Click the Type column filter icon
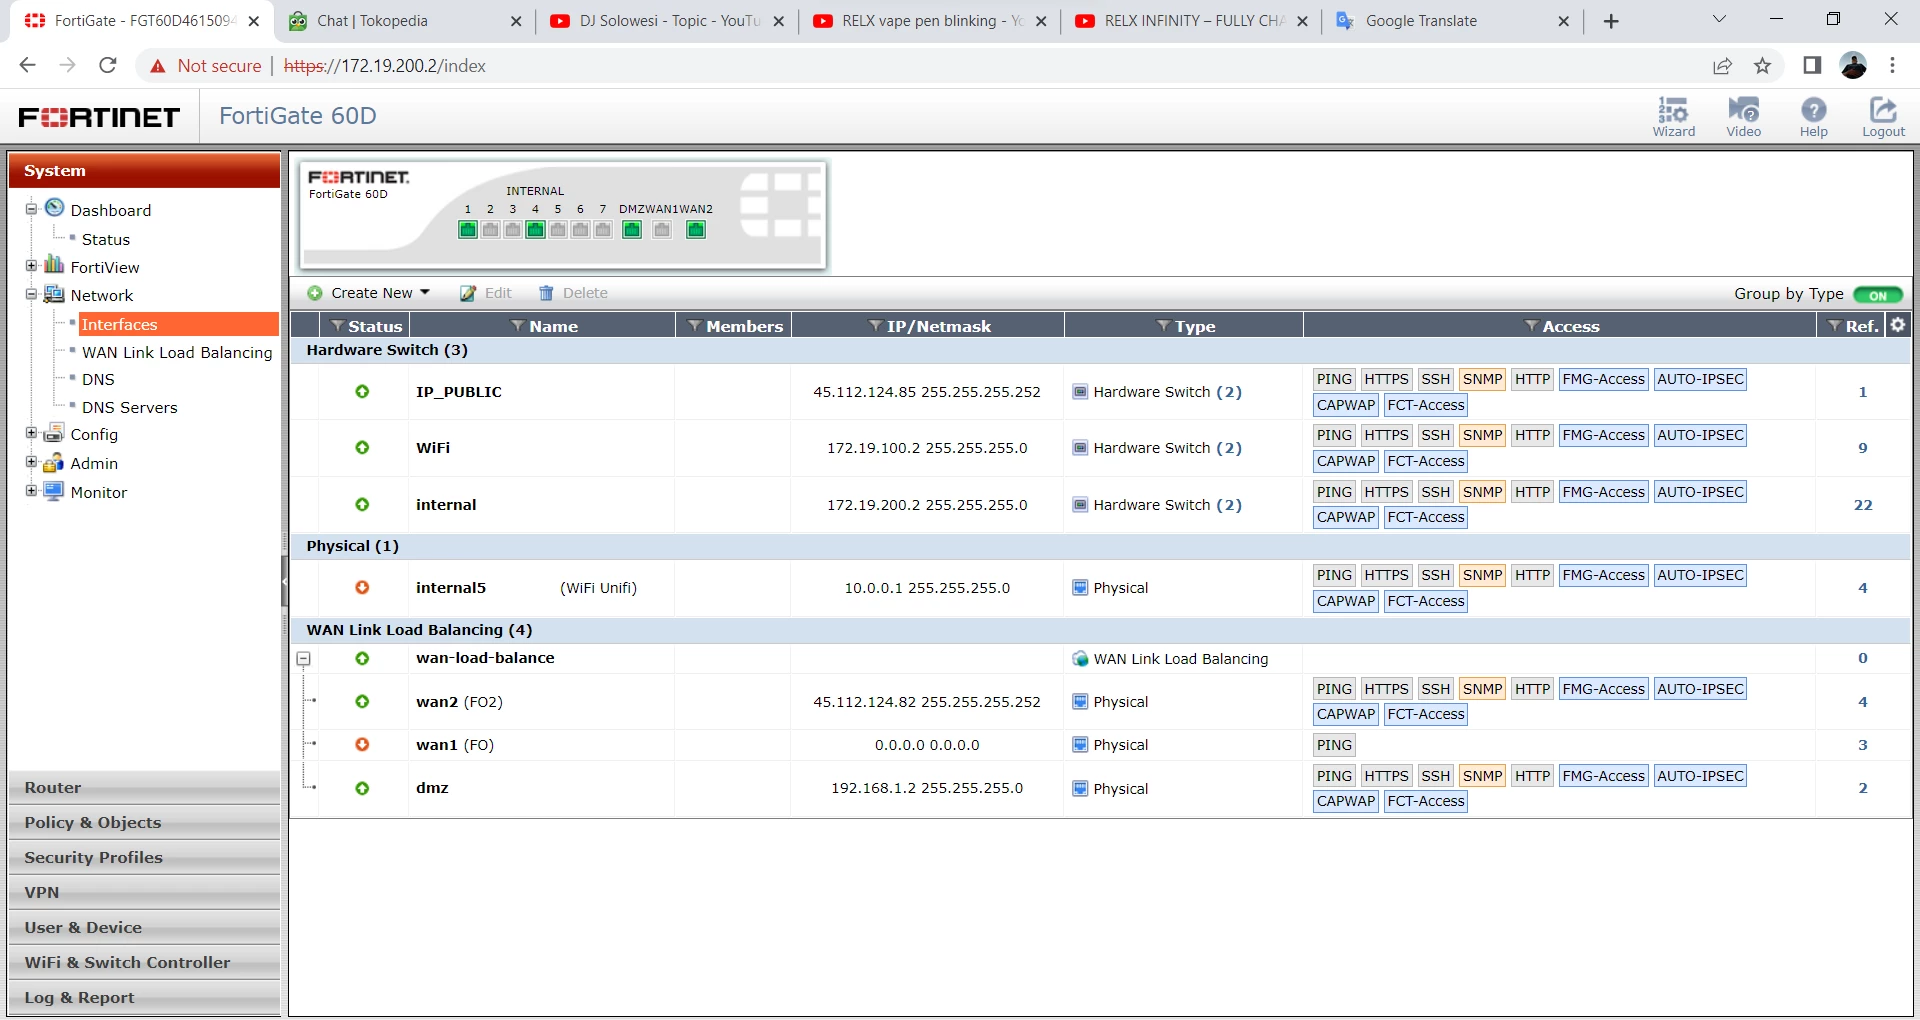The width and height of the screenshot is (1920, 1020). (1163, 326)
